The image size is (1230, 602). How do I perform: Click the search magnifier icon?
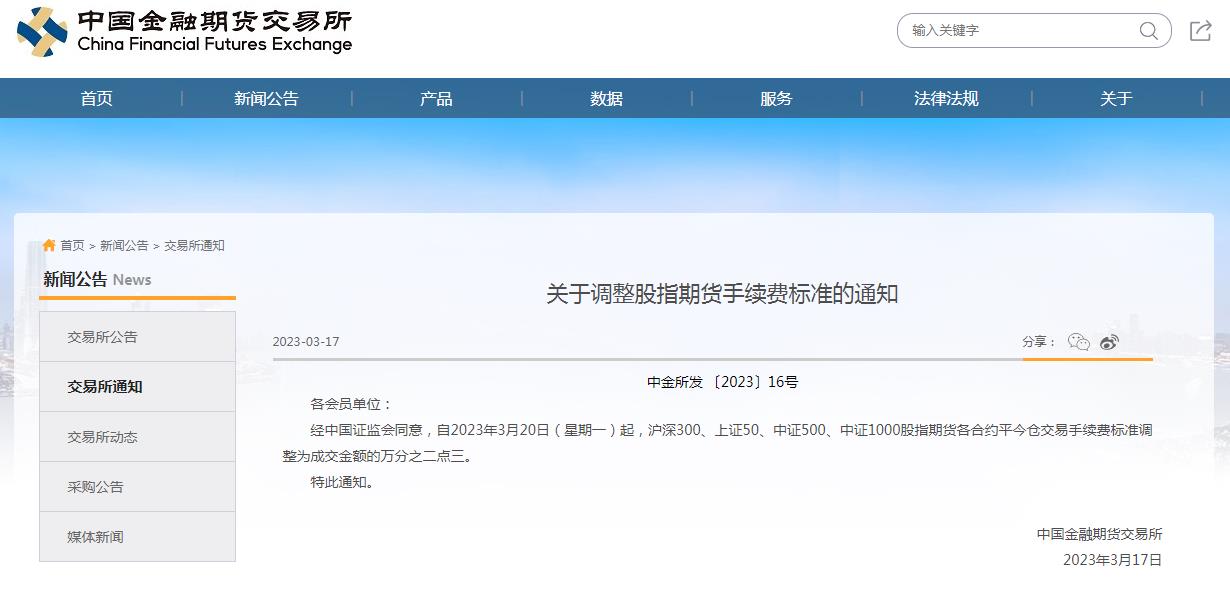[1148, 30]
